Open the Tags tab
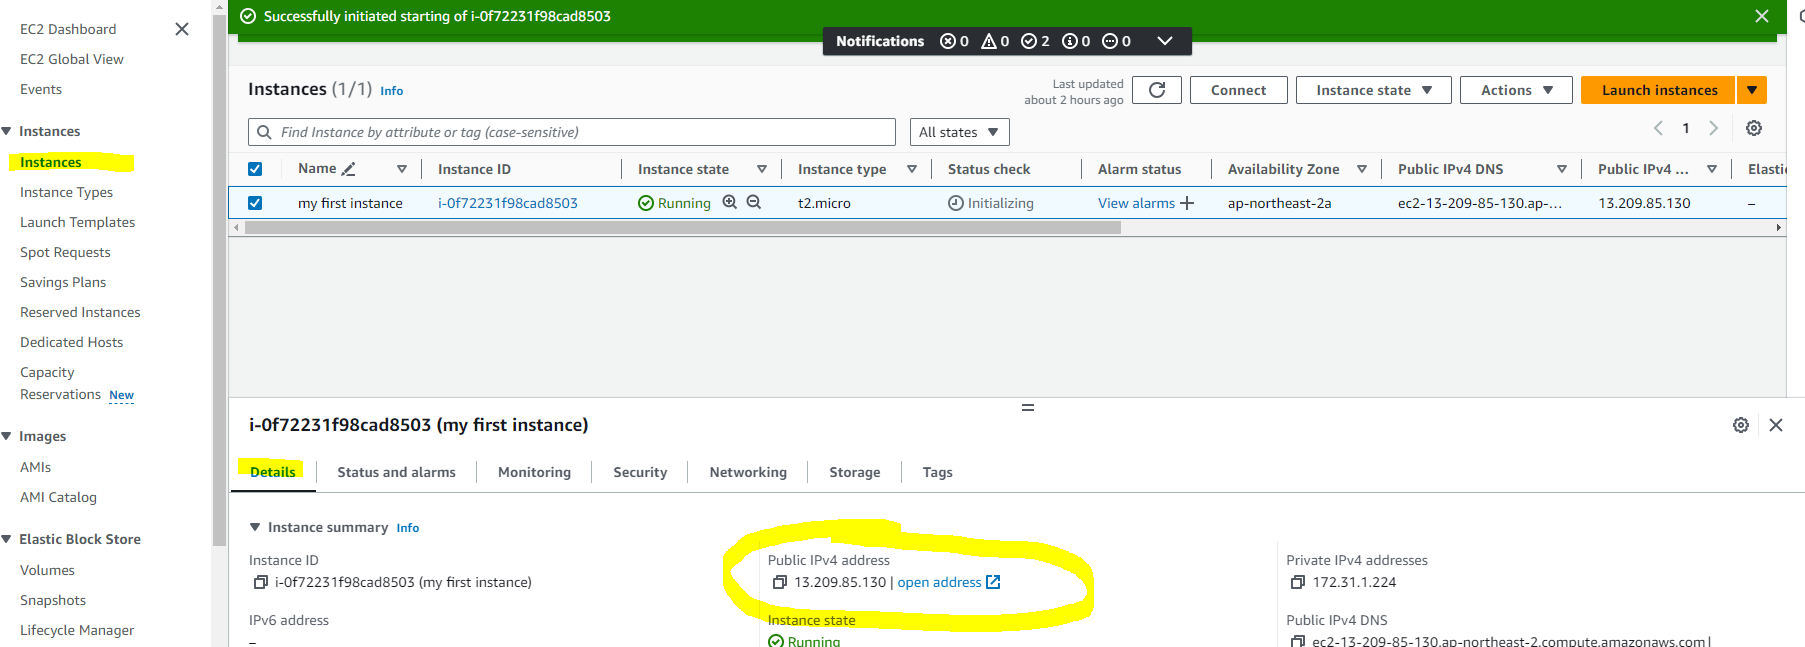This screenshot has width=1805, height=647. click(x=937, y=472)
